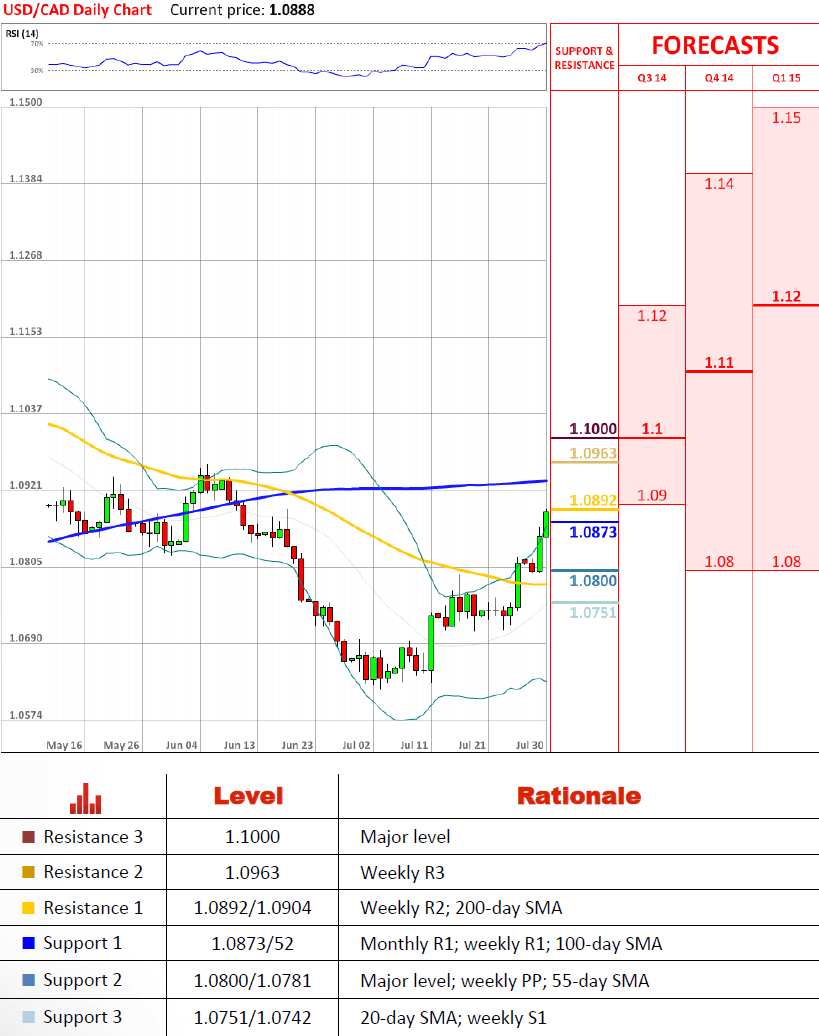Click the Support 1 blue swatch
Image resolution: width=819 pixels, height=1036 pixels.
28,944
